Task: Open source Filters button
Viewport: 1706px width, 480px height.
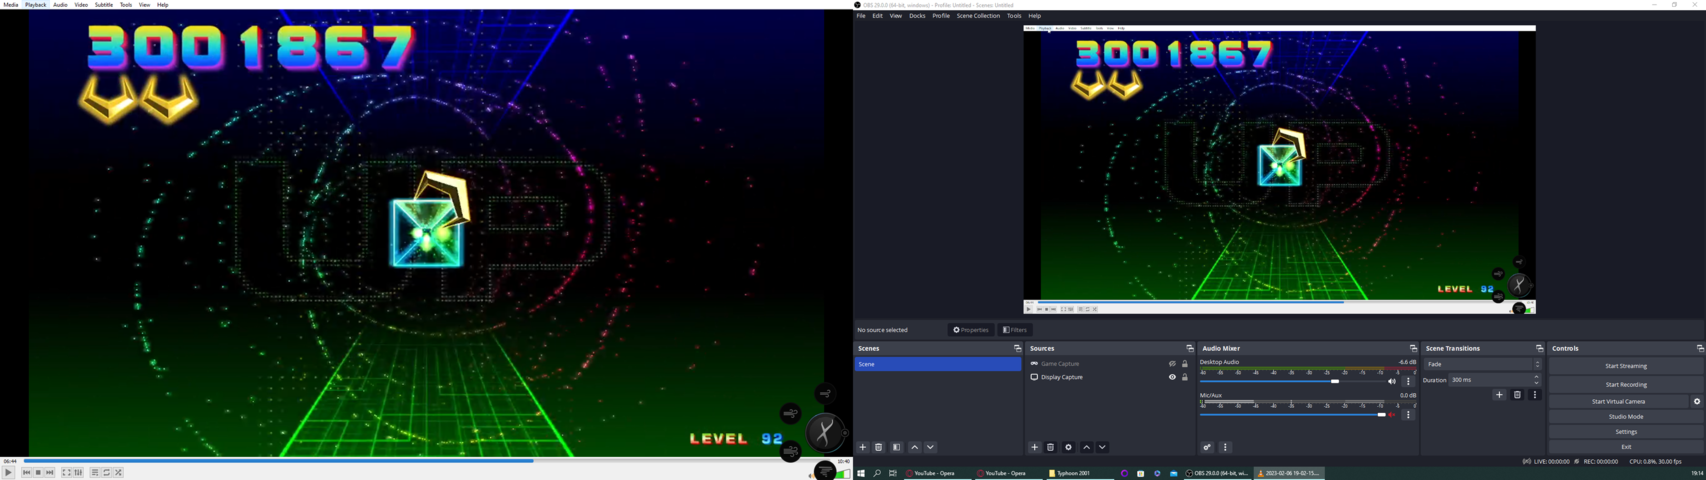Action: point(1015,330)
